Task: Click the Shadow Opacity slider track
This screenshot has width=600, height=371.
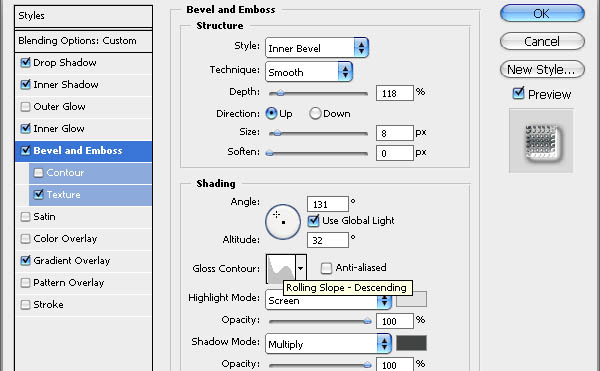Action: click(x=318, y=365)
